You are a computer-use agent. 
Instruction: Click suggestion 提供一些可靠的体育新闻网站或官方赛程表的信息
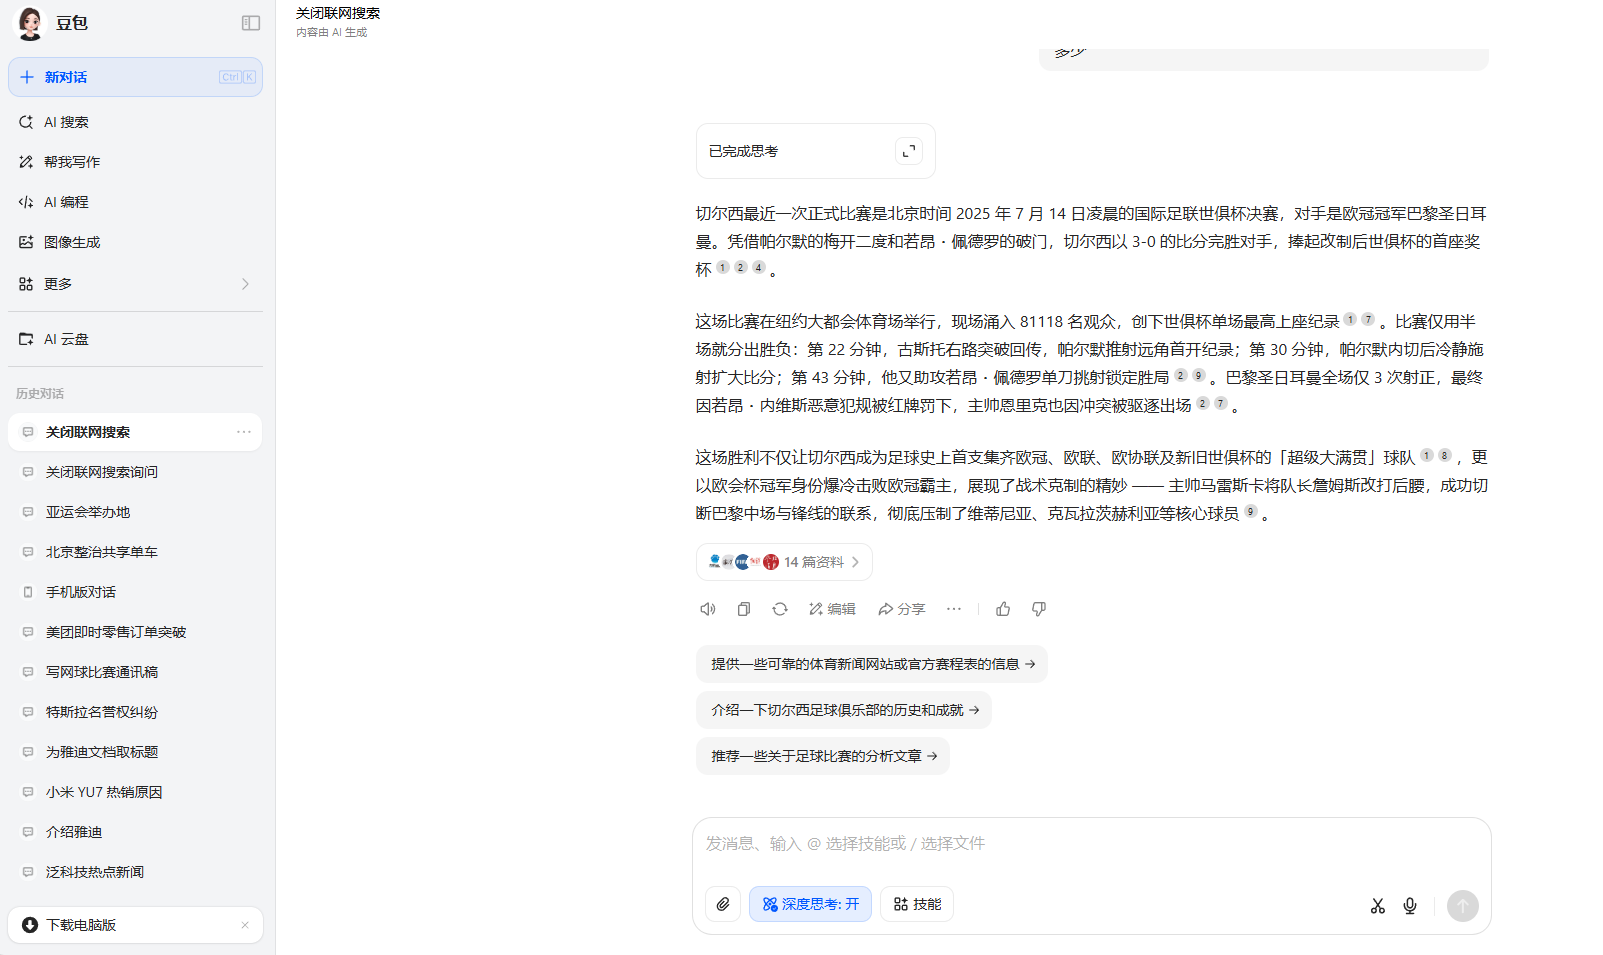[x=872, y=664]
